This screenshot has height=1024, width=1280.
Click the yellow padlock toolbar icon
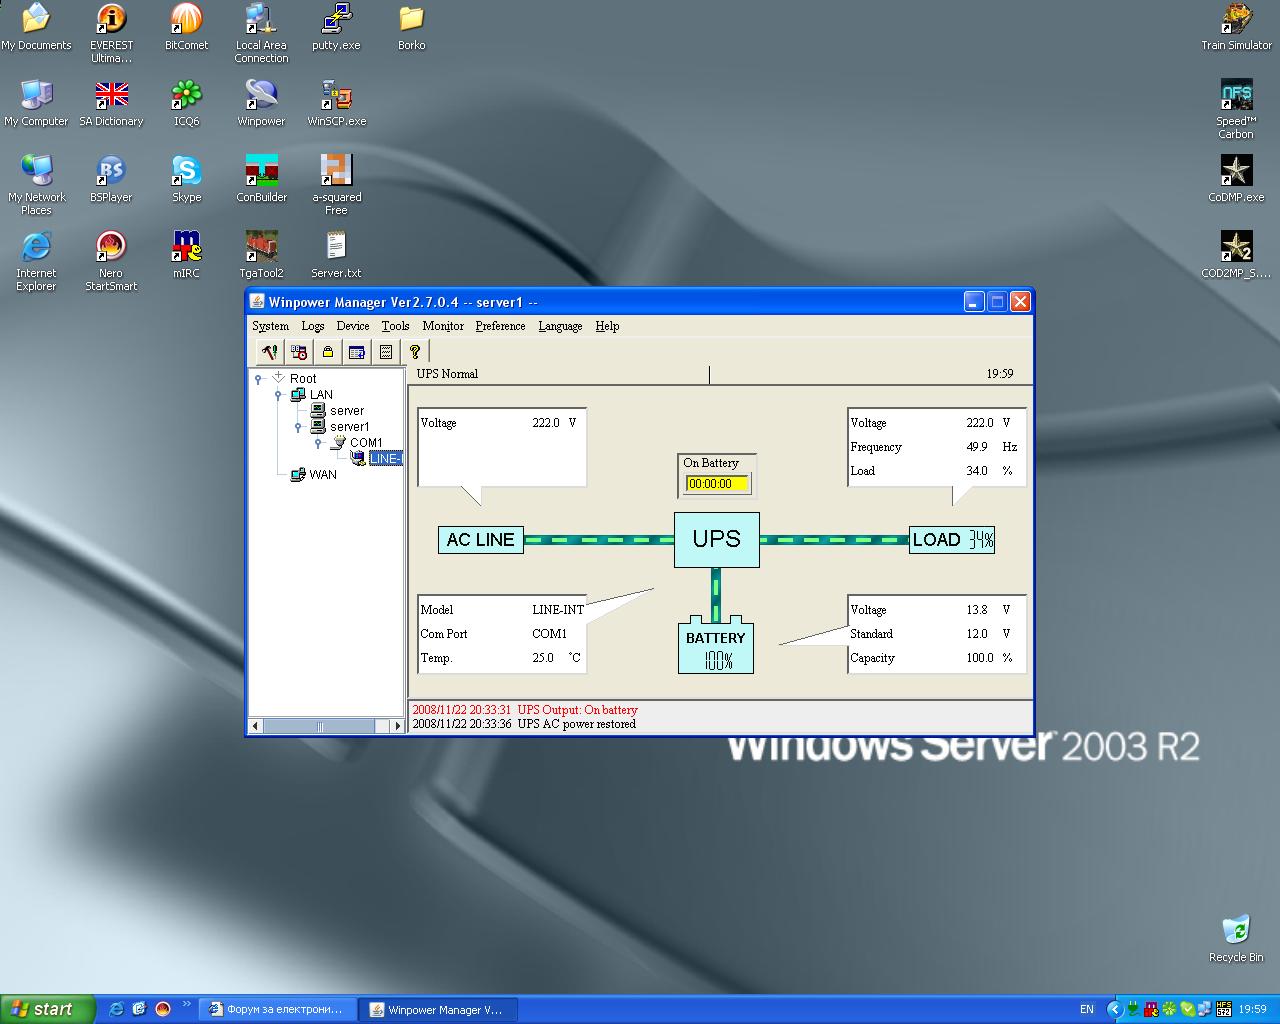327,352
